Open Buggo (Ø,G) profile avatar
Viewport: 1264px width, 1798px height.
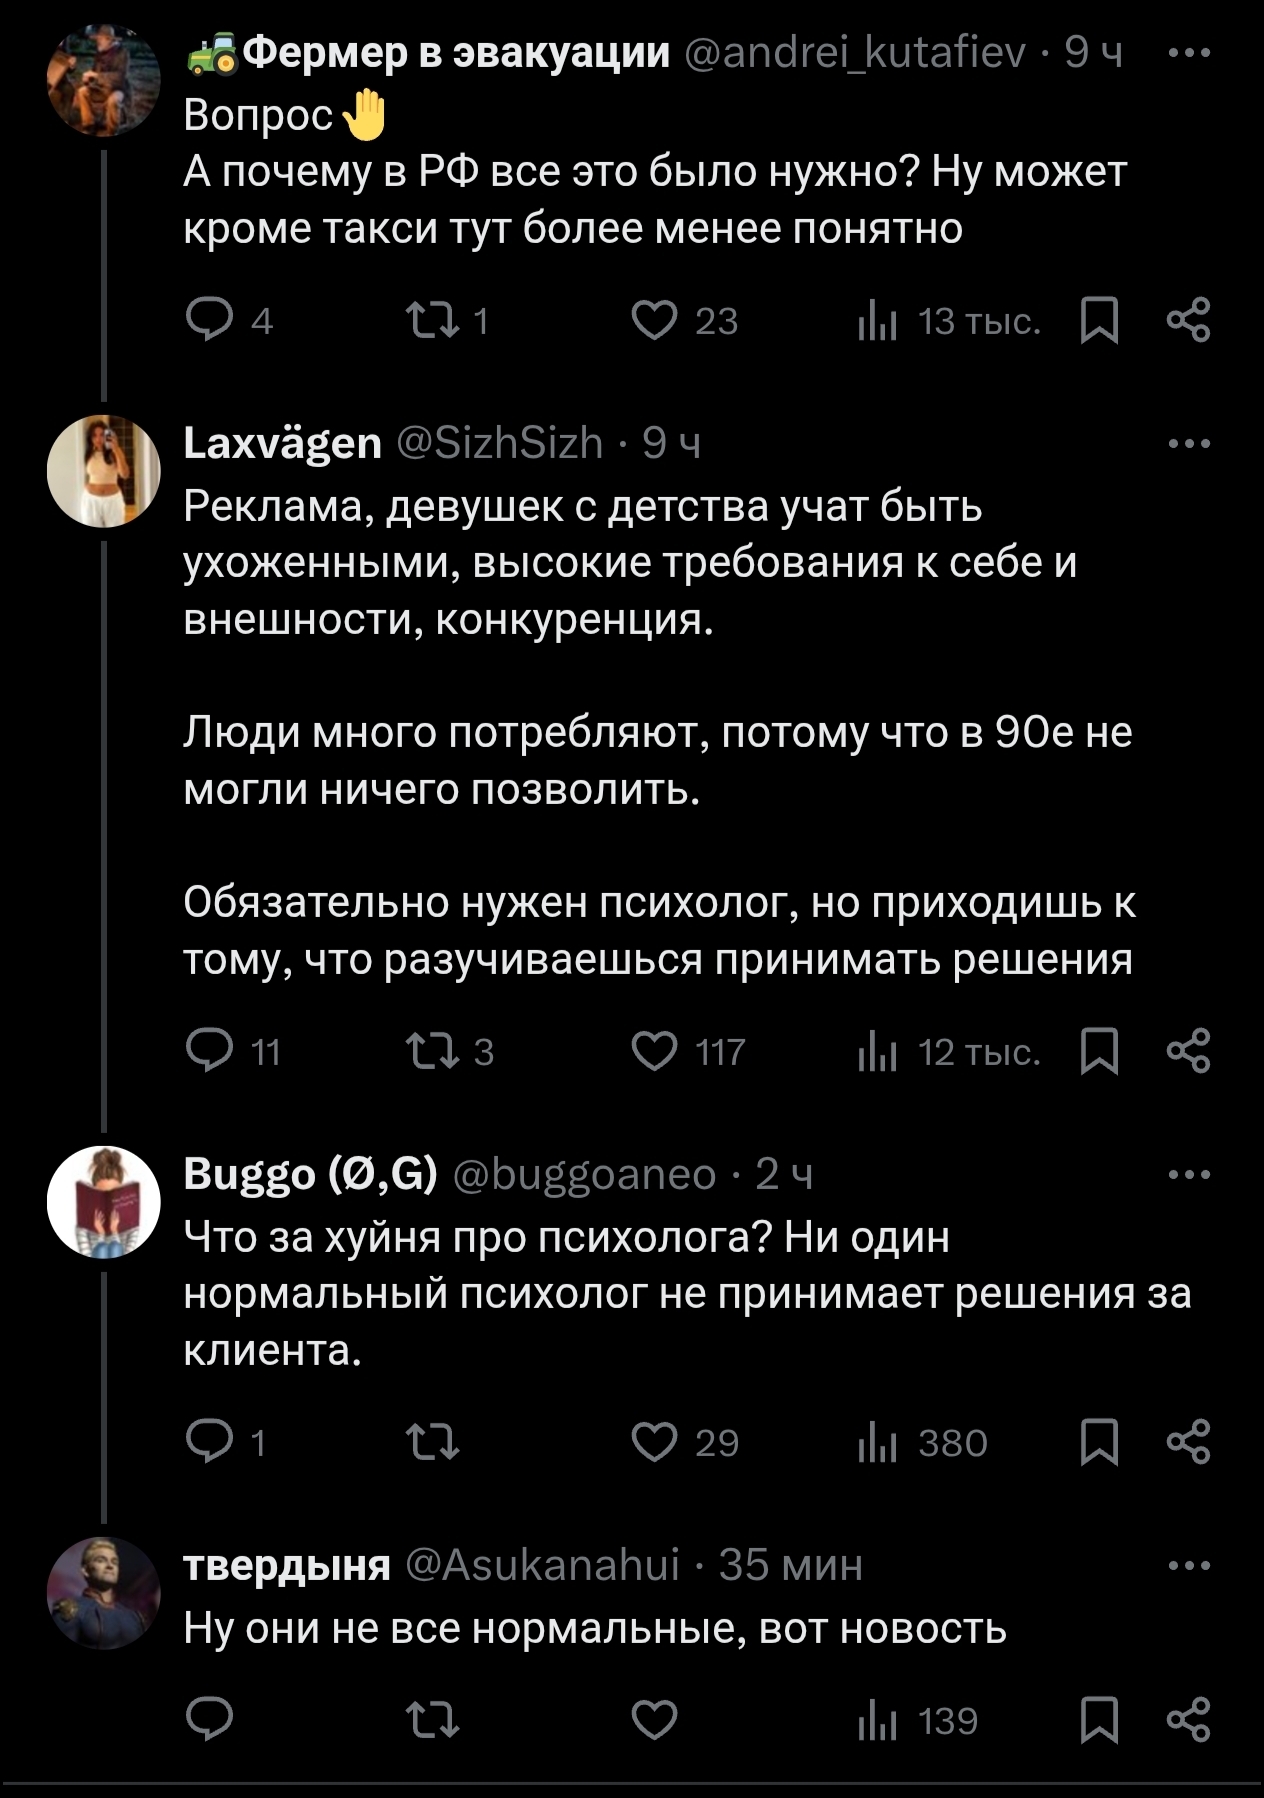103,1201
